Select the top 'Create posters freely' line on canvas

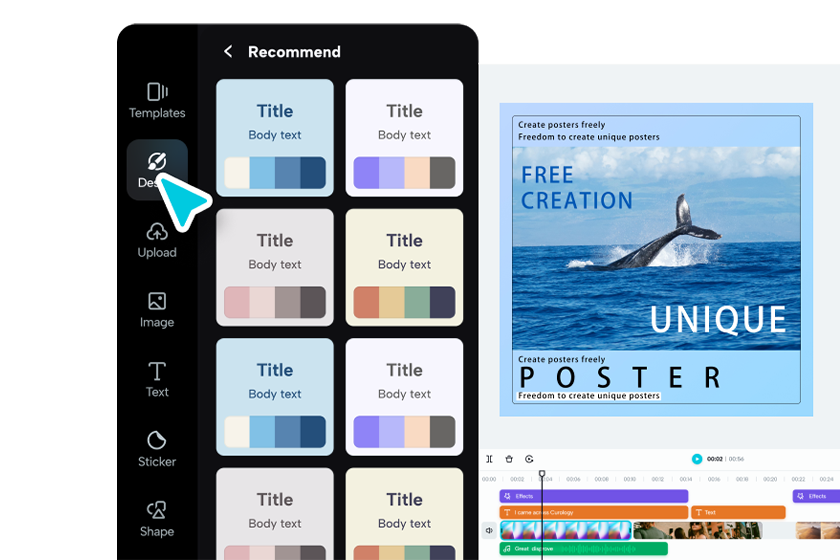click(x=561, y=124)
